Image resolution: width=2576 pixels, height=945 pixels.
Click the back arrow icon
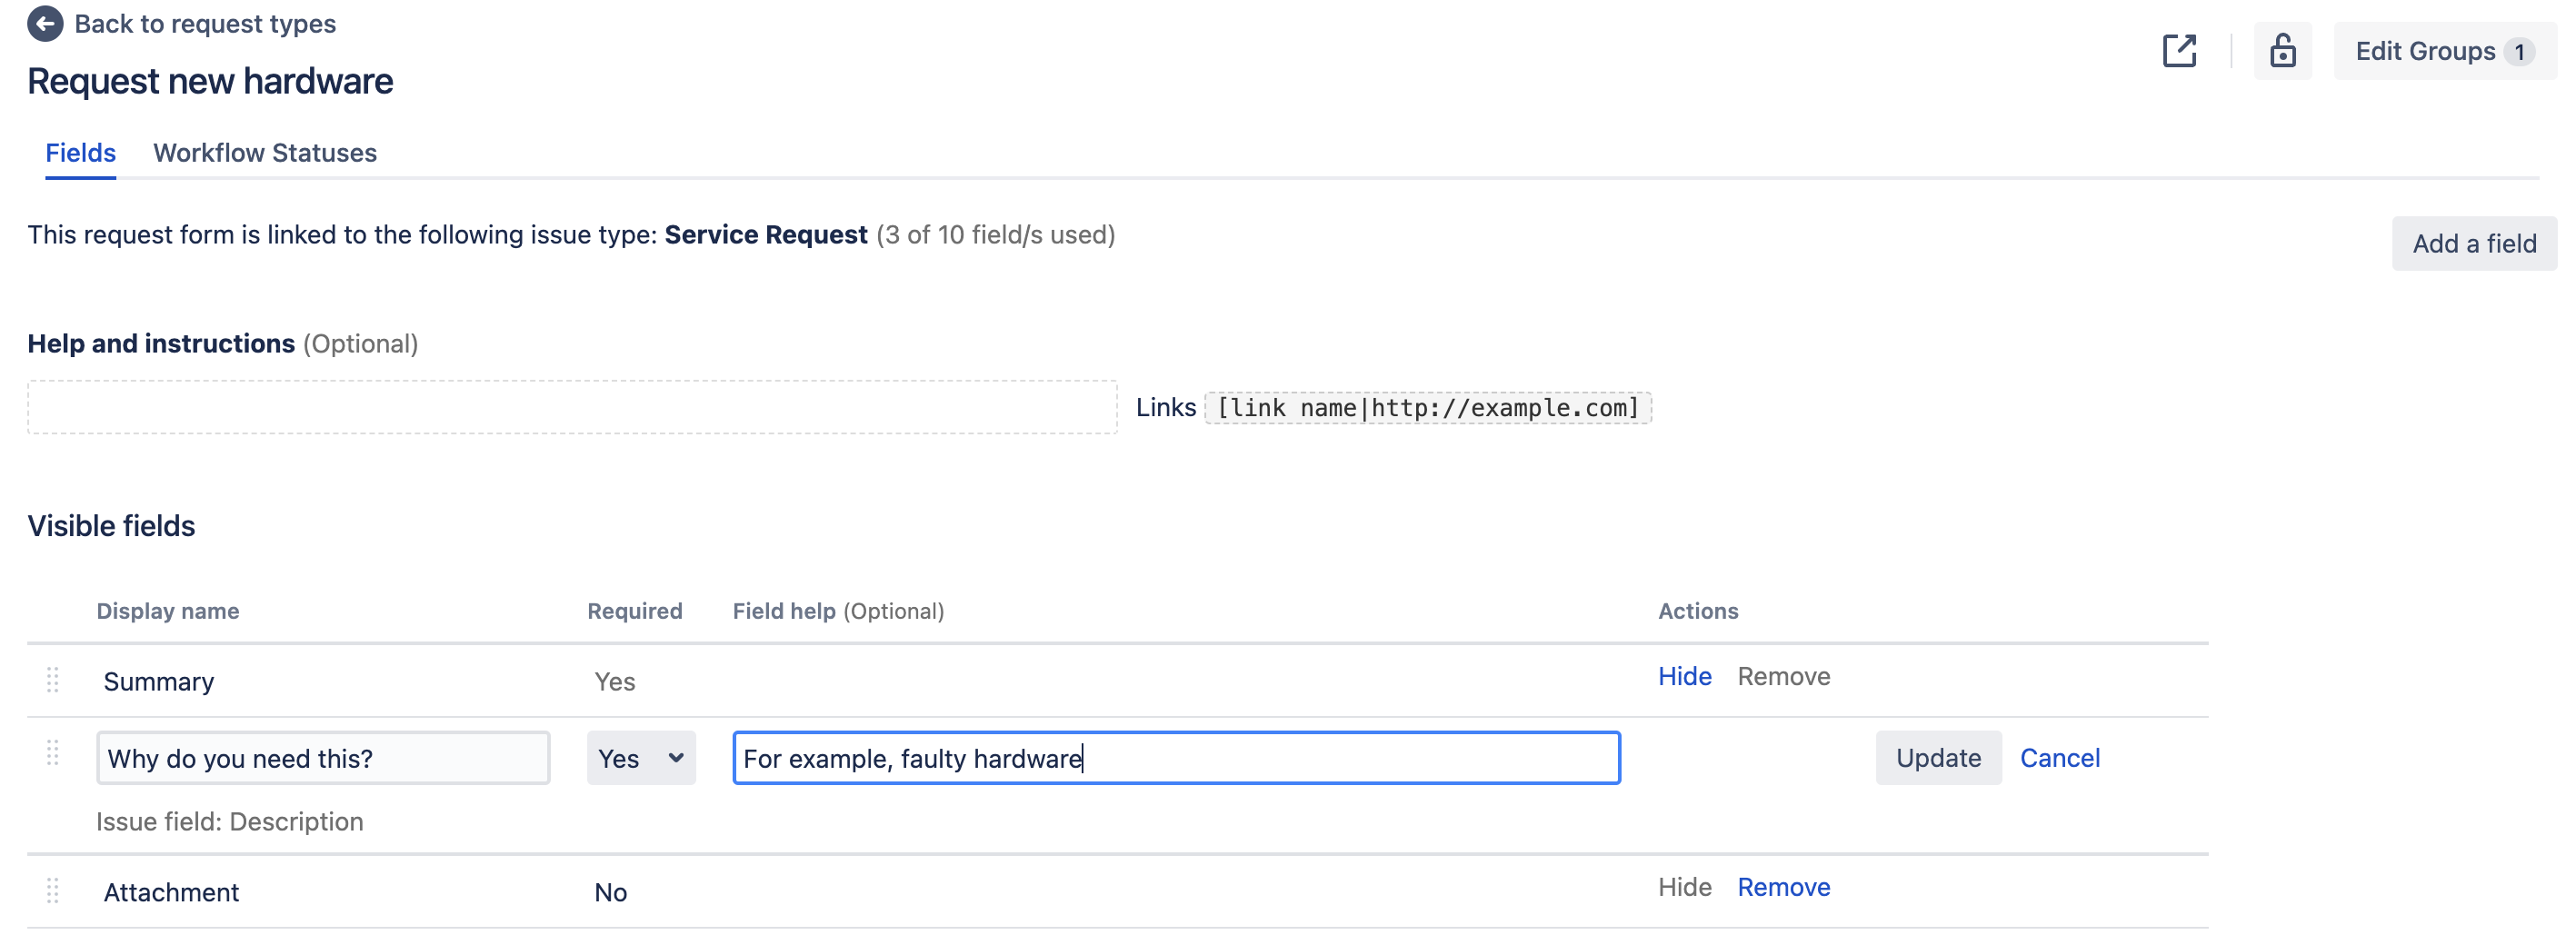[45, 24]
